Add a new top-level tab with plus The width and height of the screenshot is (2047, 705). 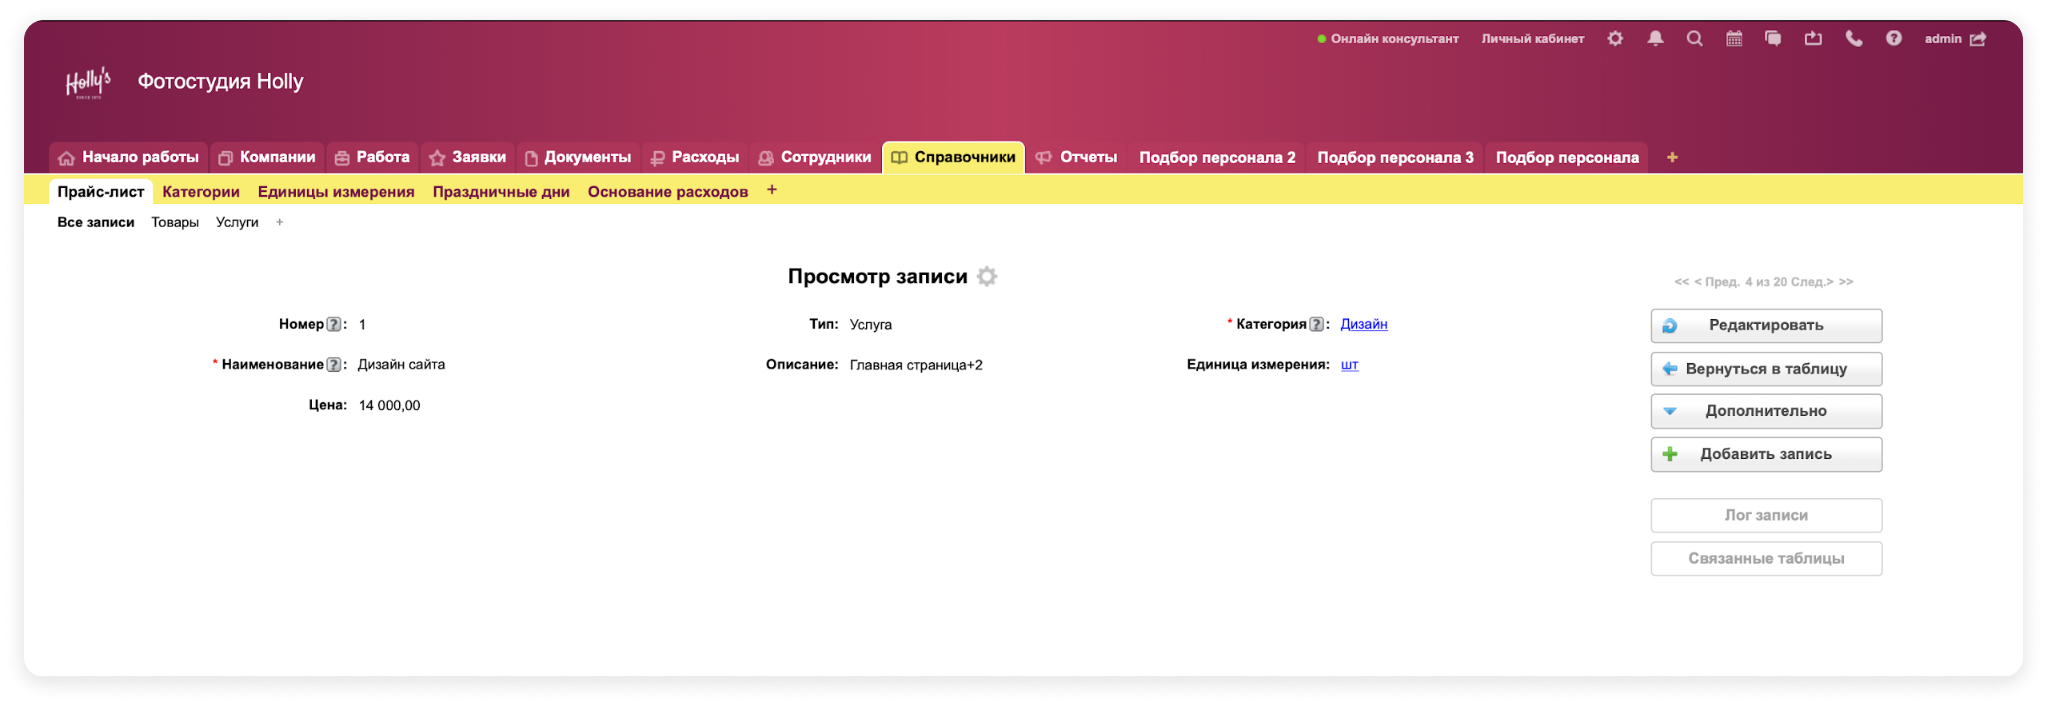pyautogui.click(x=1672, y=157)
